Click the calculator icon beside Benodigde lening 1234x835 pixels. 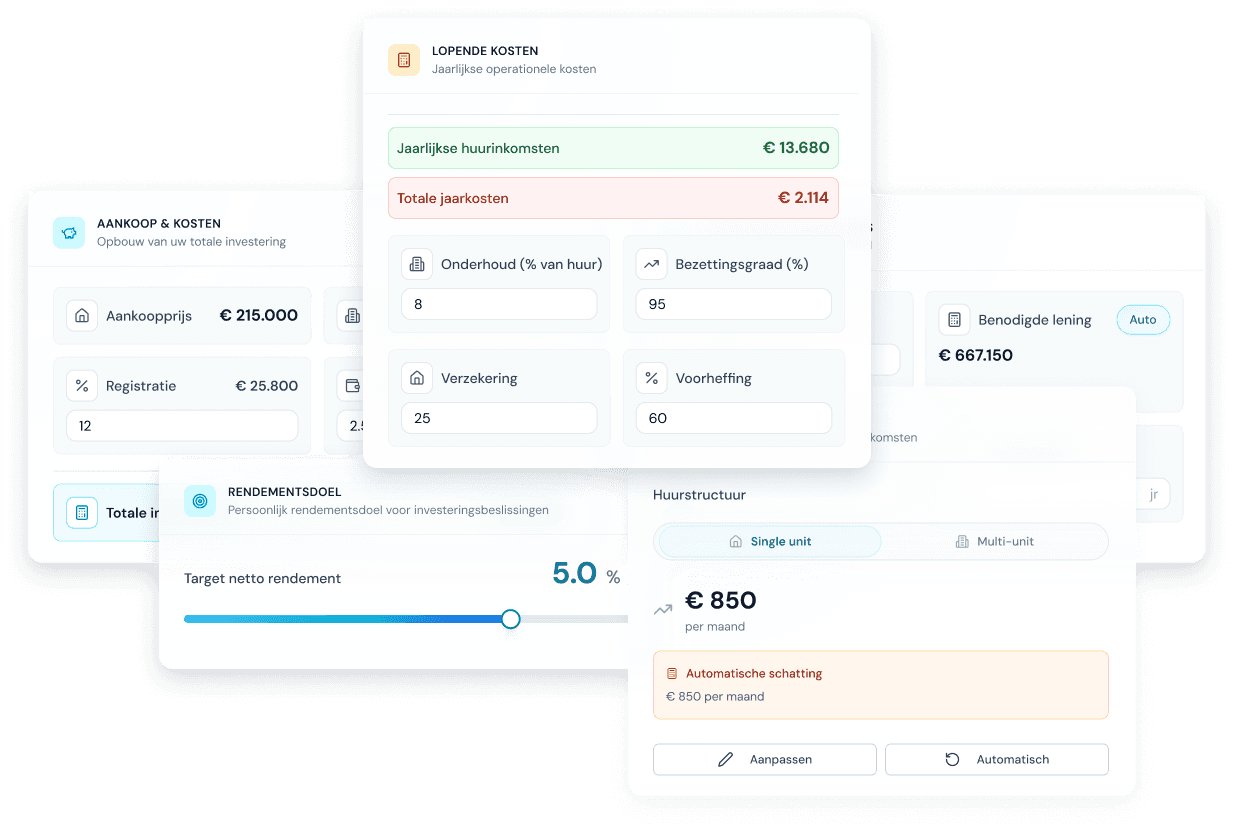click(954, 320)
